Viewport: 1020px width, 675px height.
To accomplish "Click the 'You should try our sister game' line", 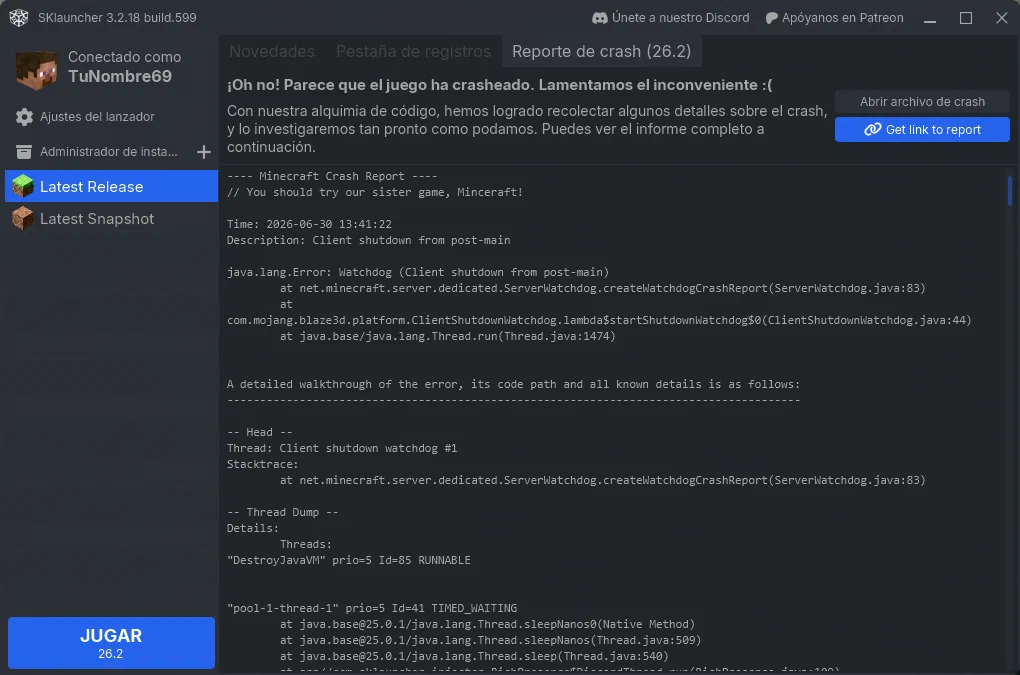I will 375,192.
